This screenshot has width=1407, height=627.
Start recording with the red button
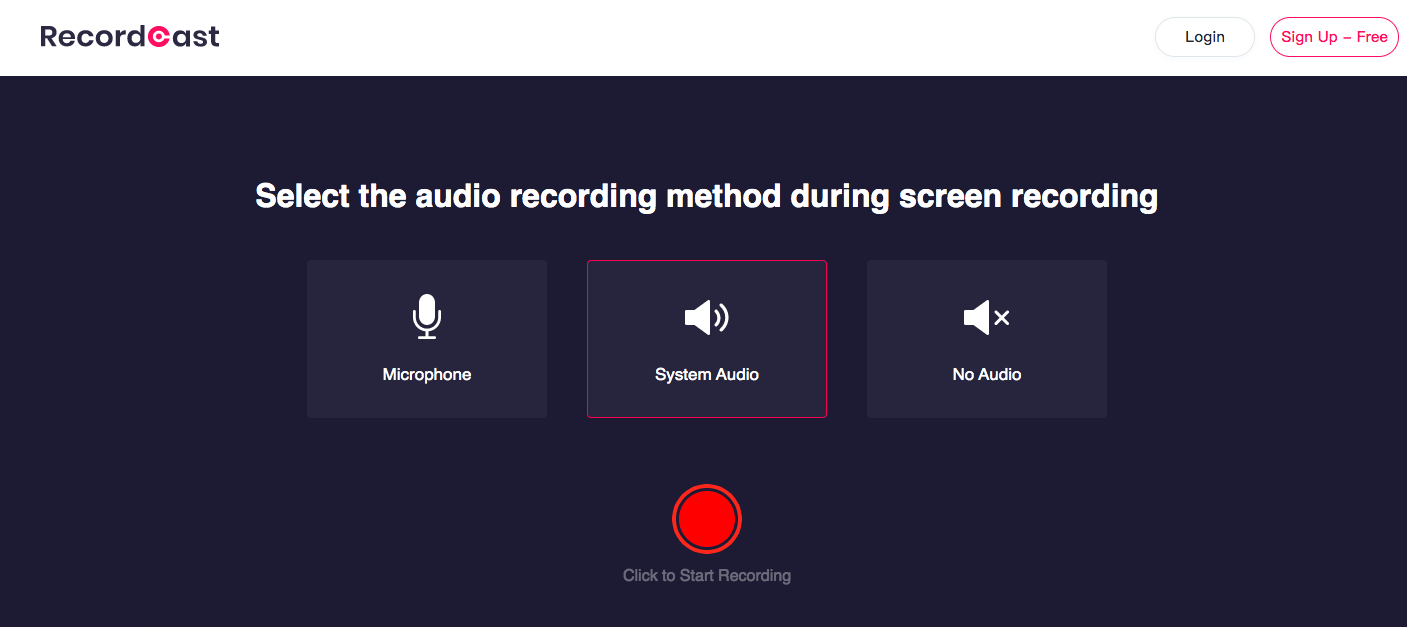pos(707,519)
